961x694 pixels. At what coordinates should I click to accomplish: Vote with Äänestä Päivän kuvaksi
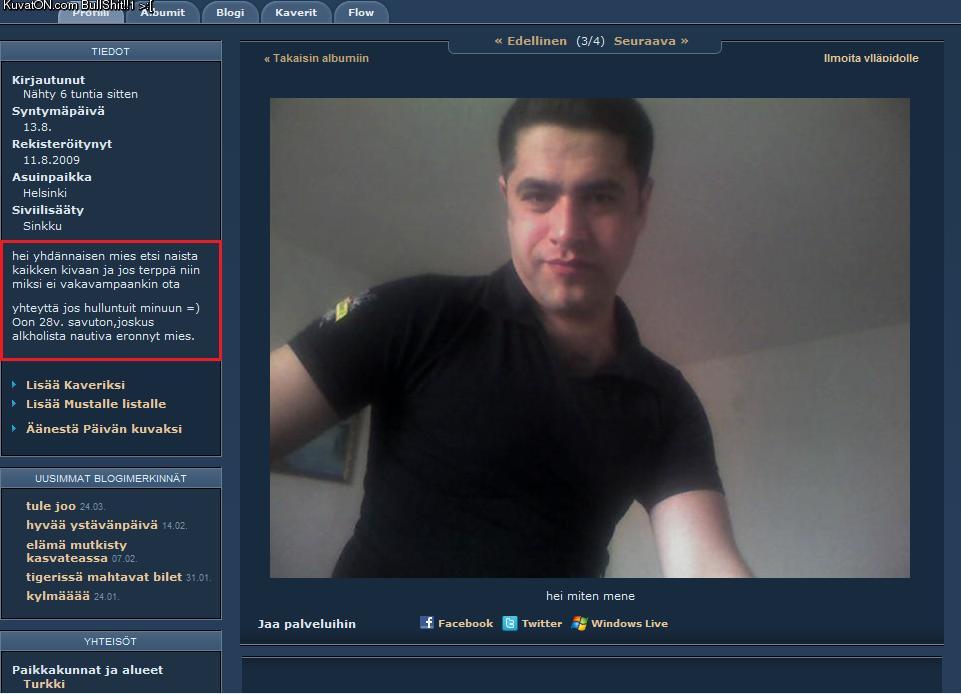[104, 429]
